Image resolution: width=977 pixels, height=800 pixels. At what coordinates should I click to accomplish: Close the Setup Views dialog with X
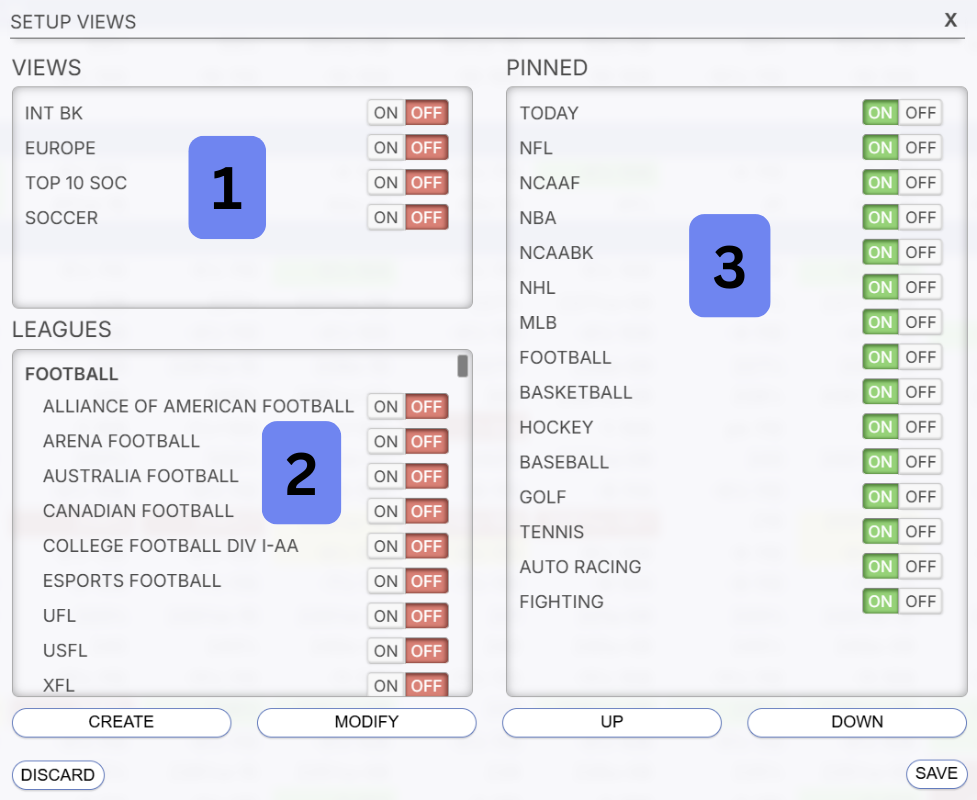click(x=950, y=20)
